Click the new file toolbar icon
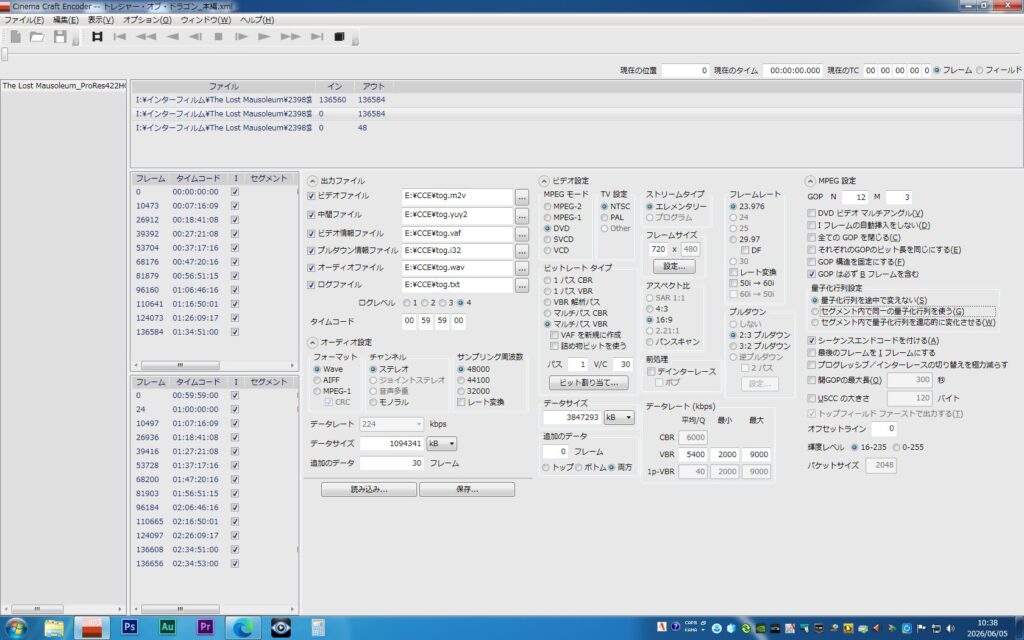Image resolution: width=1024 pixels, height=640 pixels. [16, 37]
